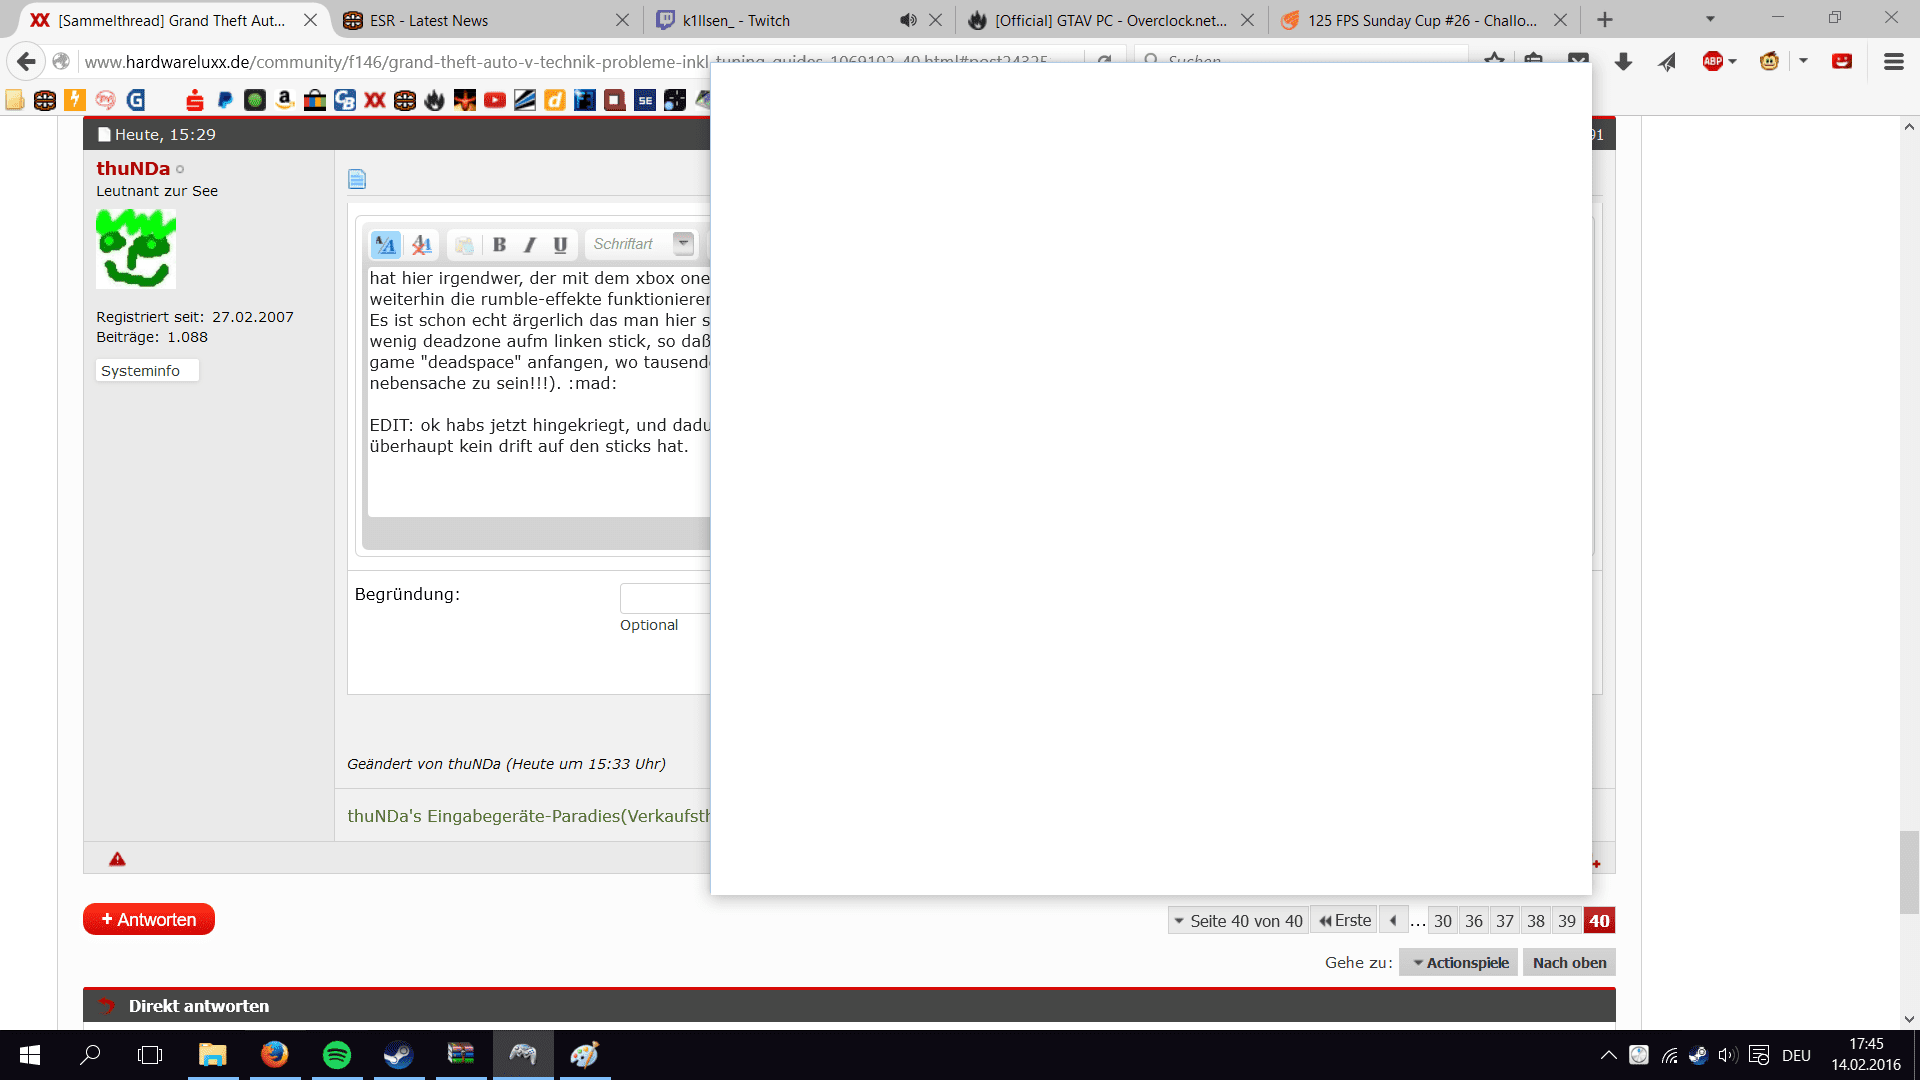
Task: Go to previous page arrow in pagination
Action: point(1393,921)
